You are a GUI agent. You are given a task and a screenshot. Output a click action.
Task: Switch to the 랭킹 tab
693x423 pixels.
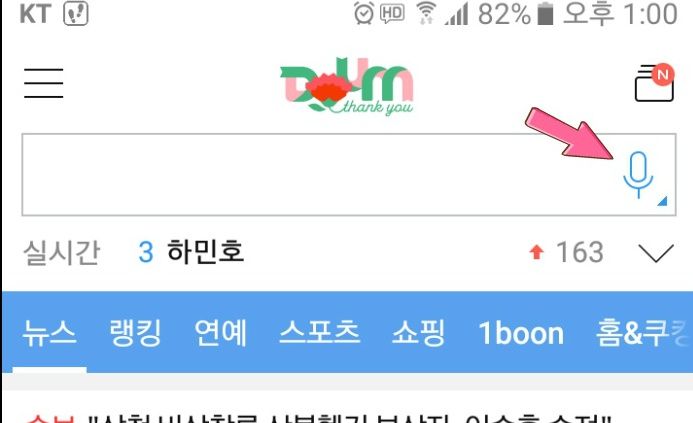pyautogui.click(x=135, y=332)
